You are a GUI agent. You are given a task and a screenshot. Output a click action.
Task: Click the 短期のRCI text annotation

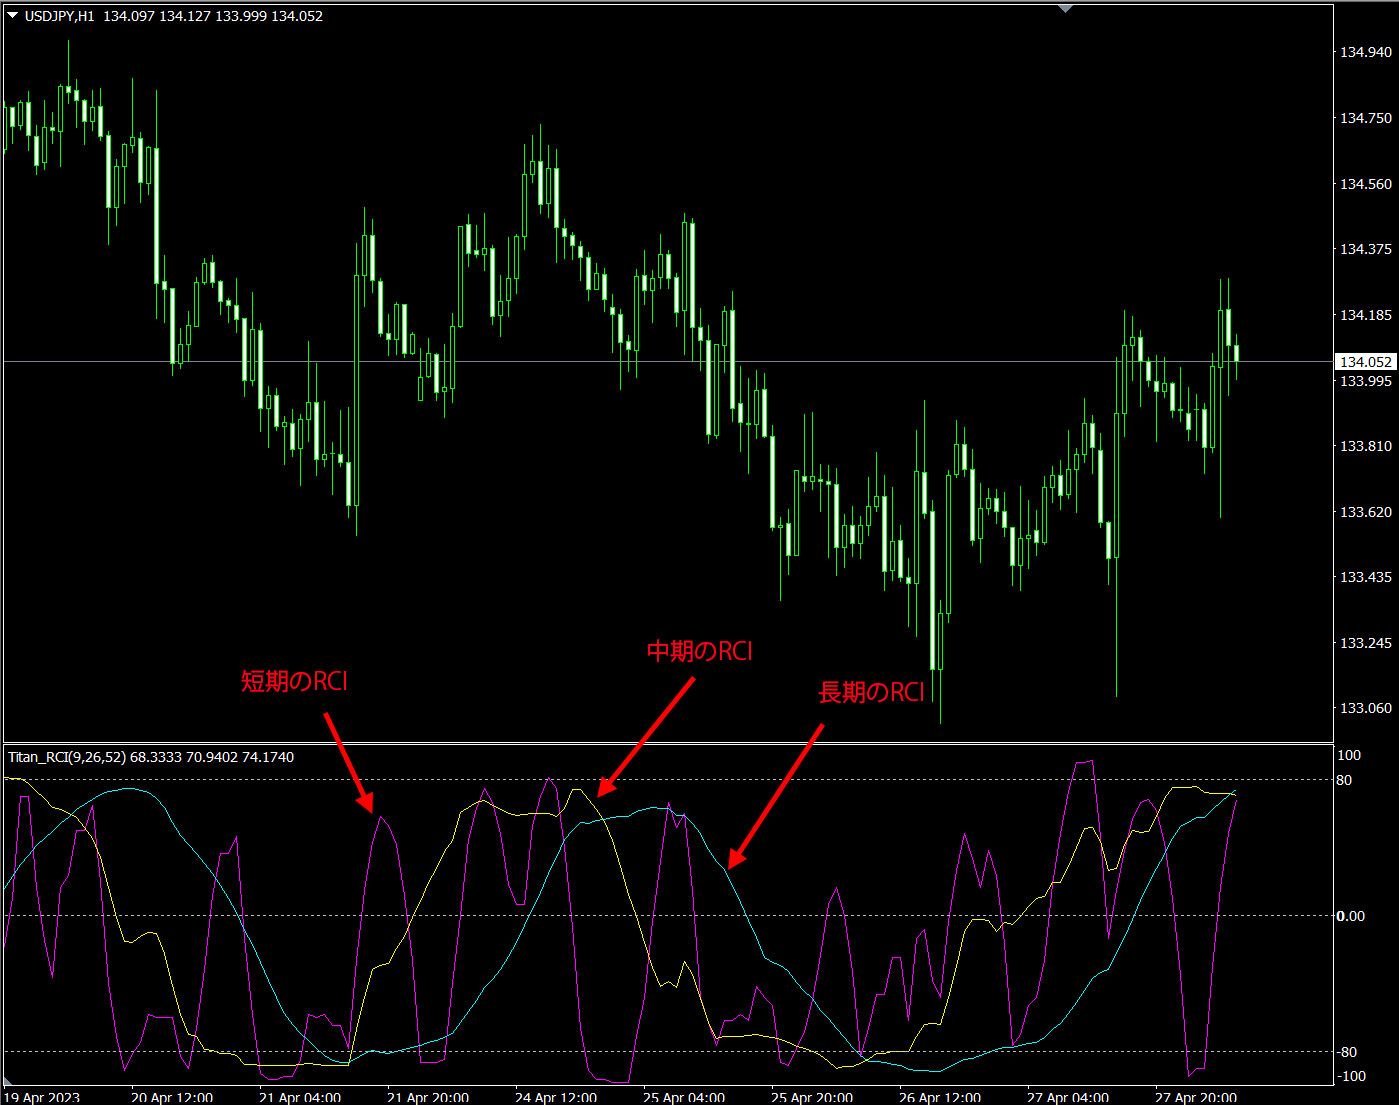pos(294,682)
